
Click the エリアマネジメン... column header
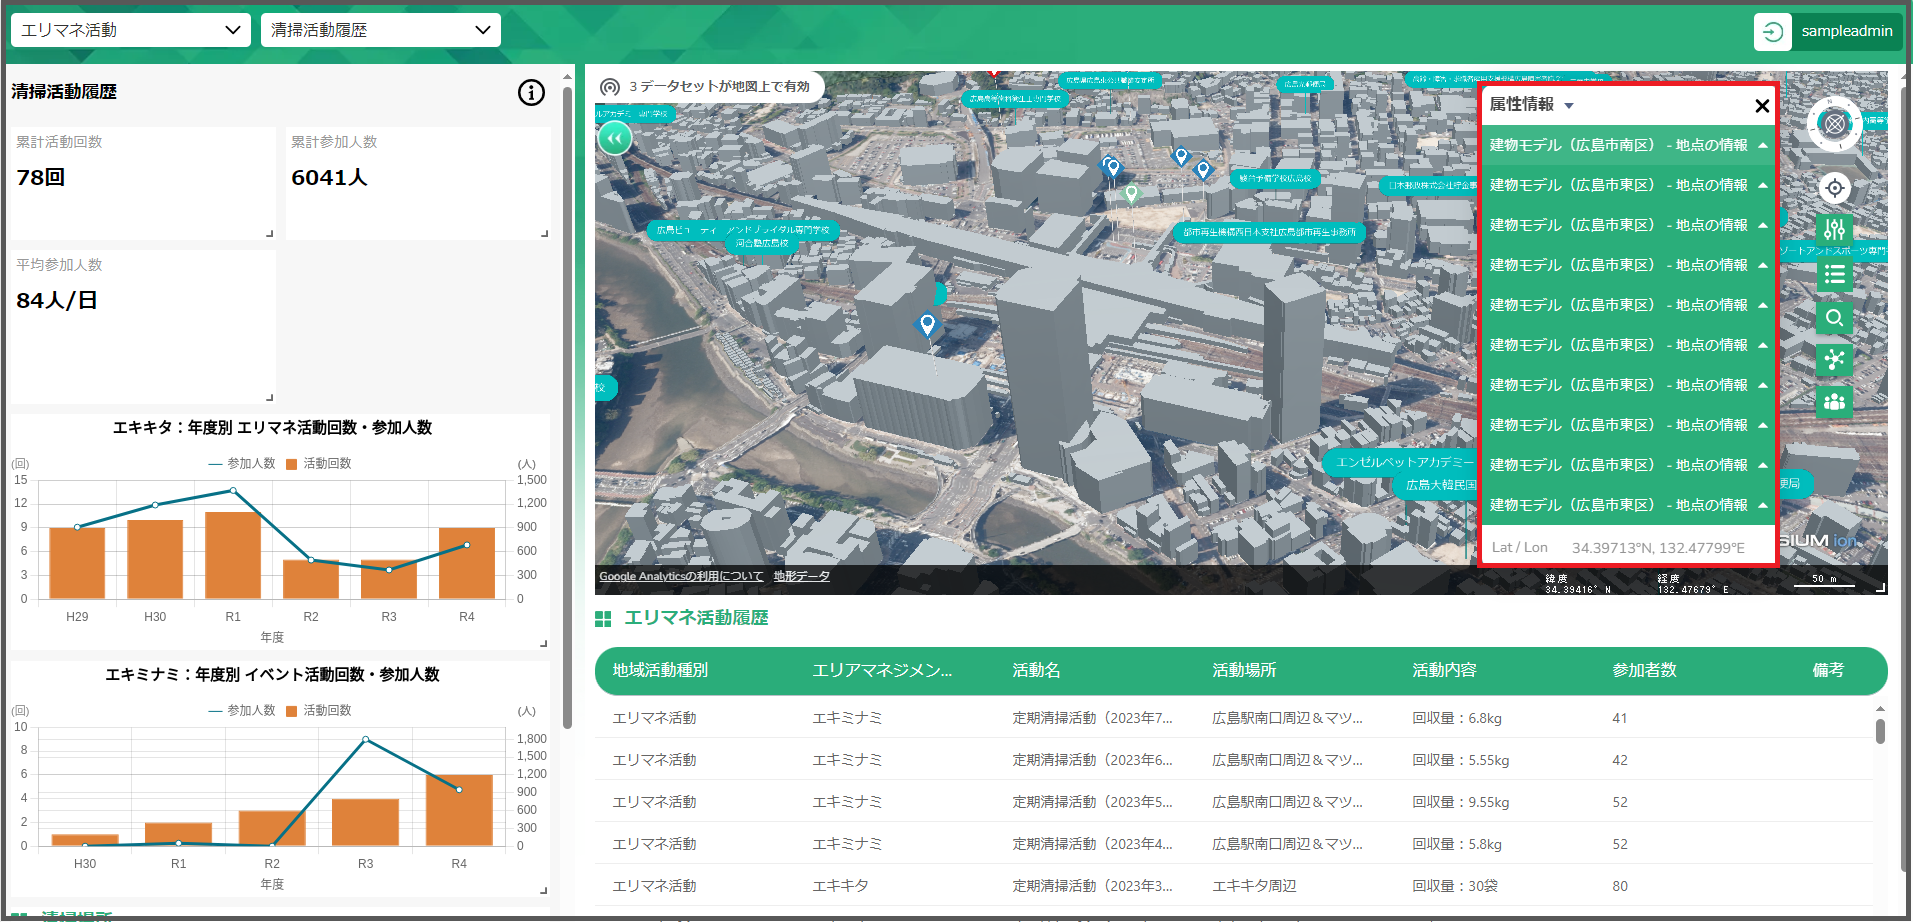tap(882, 670)
